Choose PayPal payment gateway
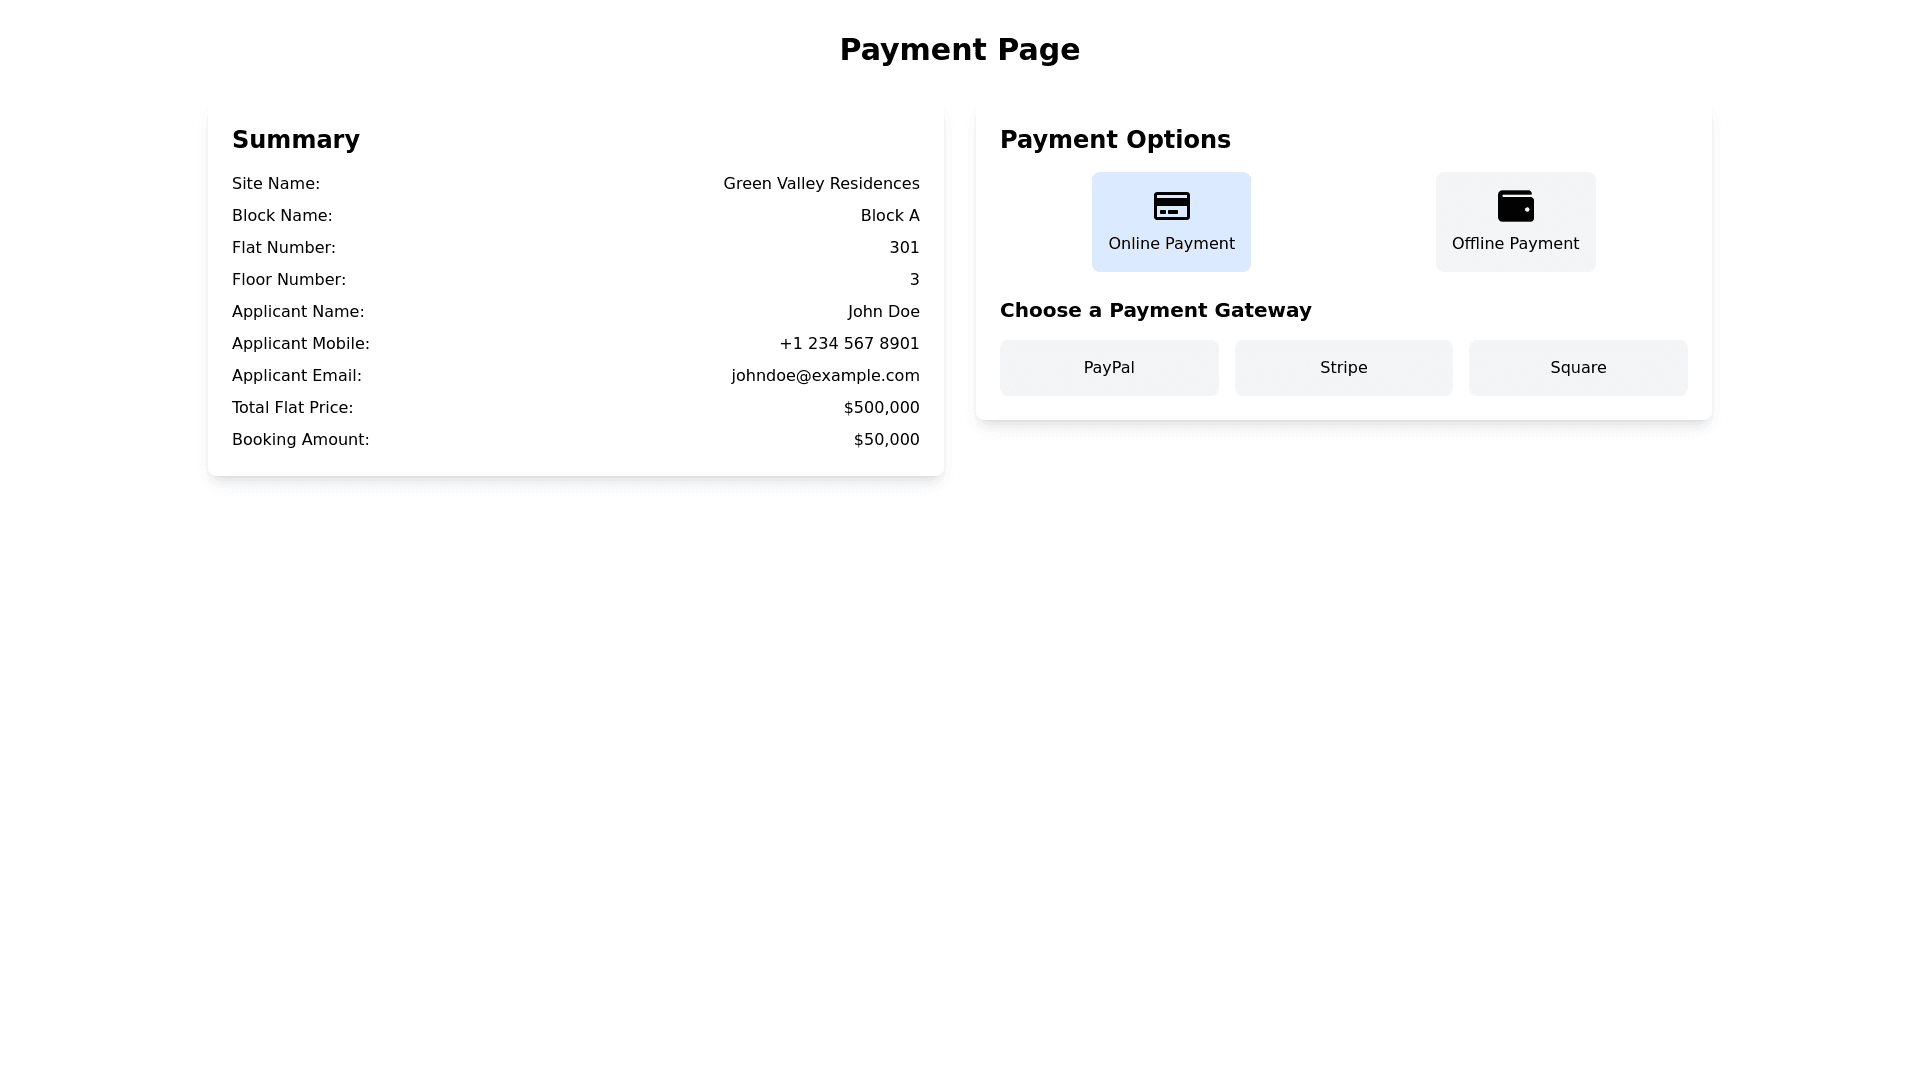 click(1108, 368)
